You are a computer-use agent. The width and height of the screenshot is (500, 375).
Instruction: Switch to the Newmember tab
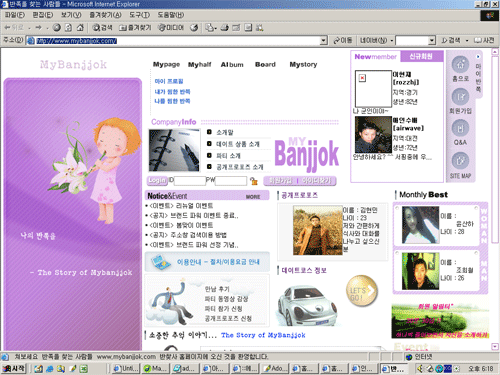click(x=376, y=57)
